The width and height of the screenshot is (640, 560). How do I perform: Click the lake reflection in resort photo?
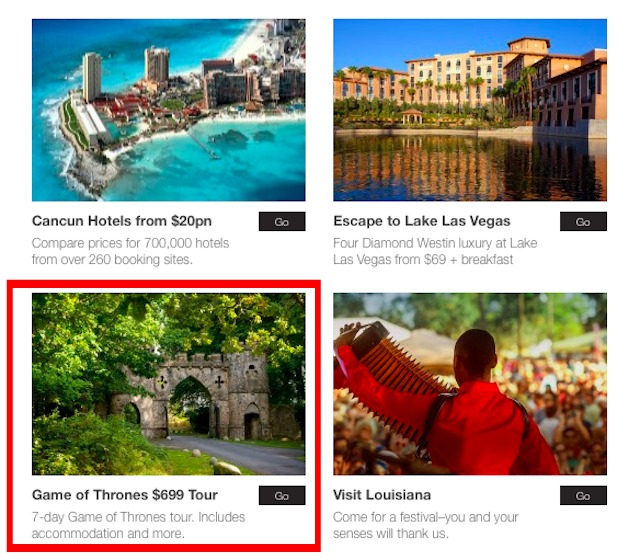[470, 168]
